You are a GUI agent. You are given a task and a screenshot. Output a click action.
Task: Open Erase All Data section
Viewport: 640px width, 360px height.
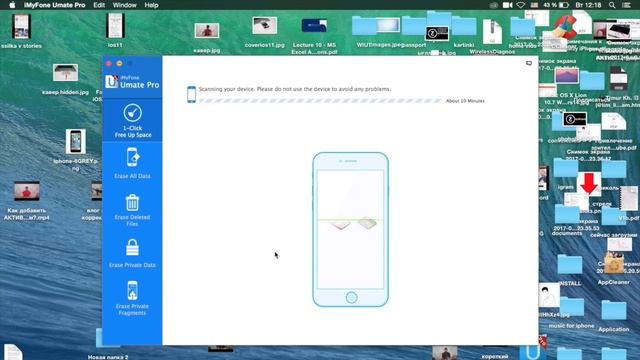[x=132, y=163]
